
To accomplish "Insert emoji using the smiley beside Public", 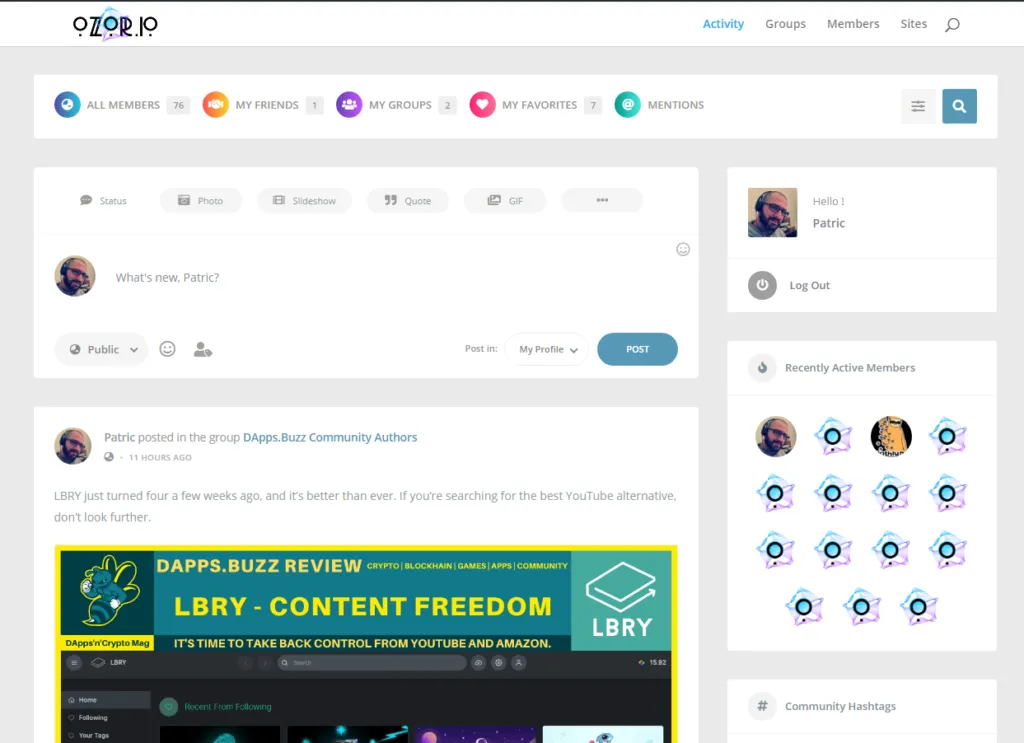I will coord(167,349).
